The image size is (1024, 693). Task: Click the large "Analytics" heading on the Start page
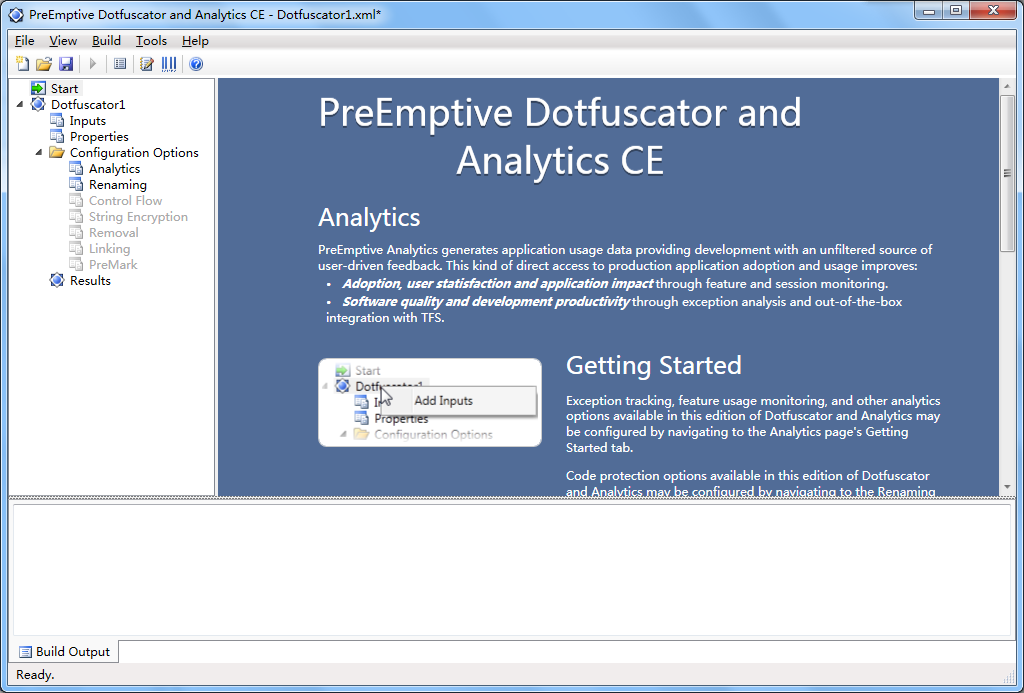click(x=369, y=217)
